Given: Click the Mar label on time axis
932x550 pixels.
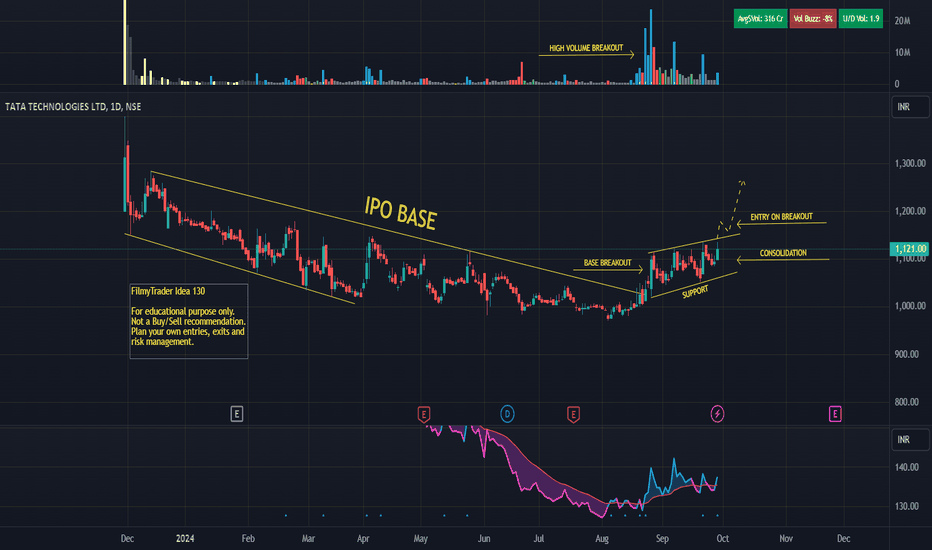Looking at the screenshot, I should click(x=308, y=539).
